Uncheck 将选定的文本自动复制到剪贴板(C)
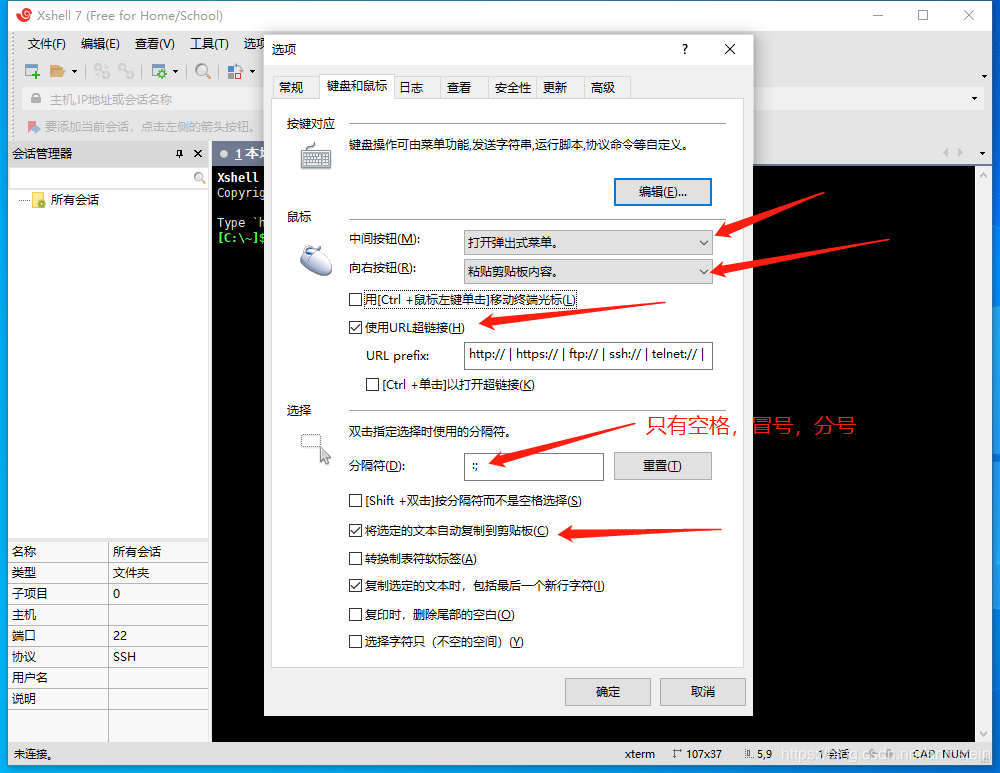Screen dimensions: 1000x773 [355, 530]
